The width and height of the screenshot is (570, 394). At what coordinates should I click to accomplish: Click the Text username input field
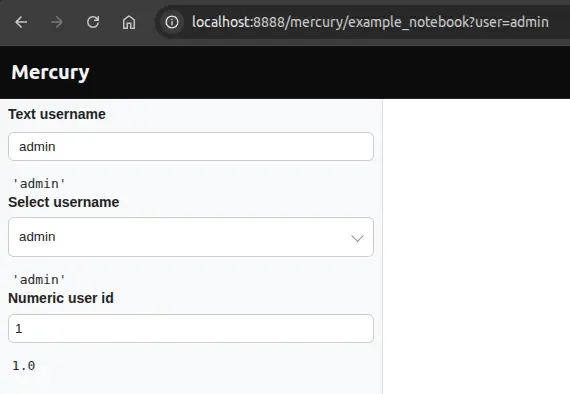tap(191, 146)
